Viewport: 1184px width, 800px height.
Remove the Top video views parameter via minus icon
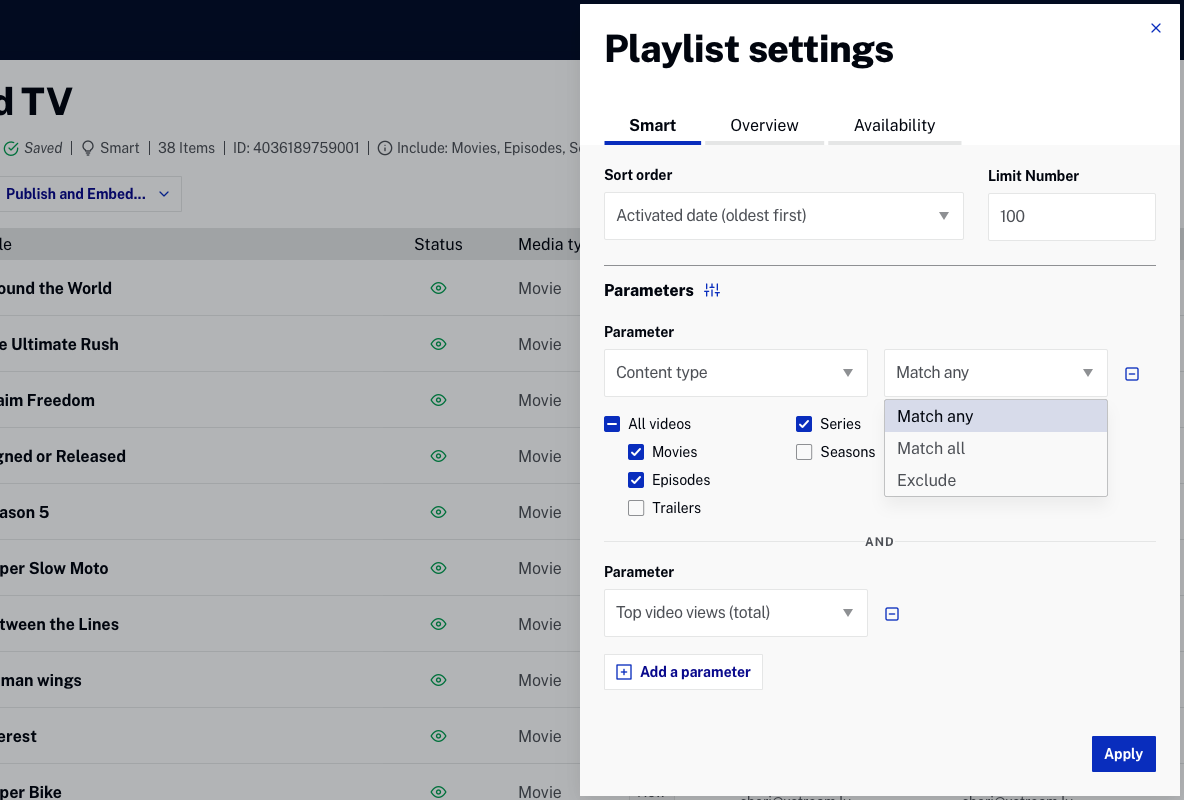tap(891, 614)
